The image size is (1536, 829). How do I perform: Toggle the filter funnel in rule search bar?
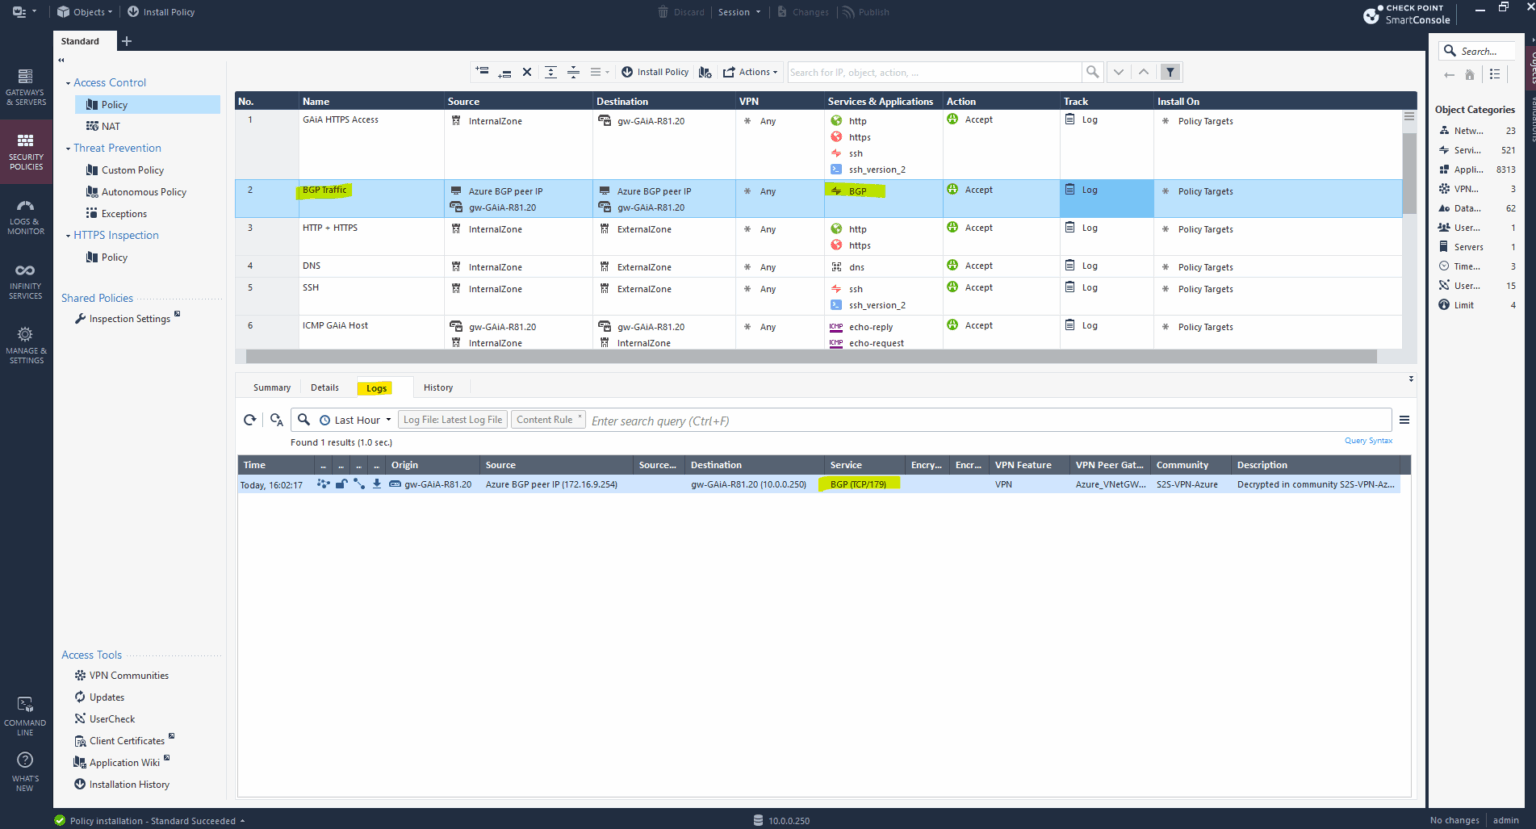[x=1170, y=71]
